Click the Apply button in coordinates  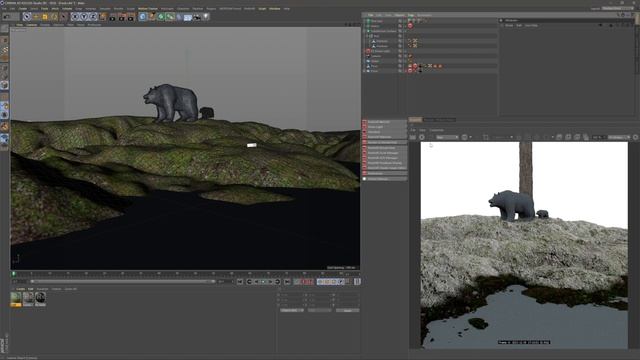tap(347, 310)
